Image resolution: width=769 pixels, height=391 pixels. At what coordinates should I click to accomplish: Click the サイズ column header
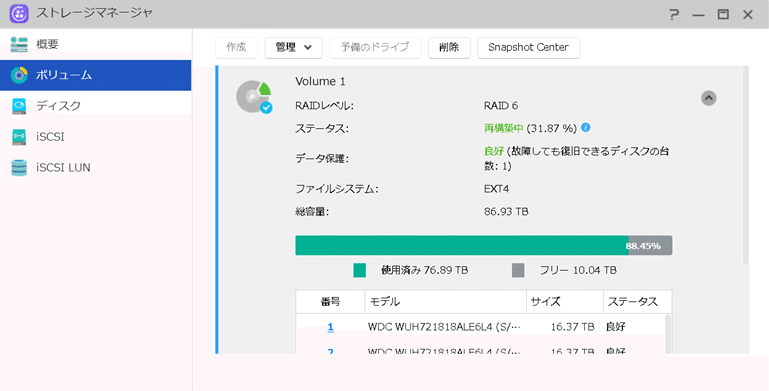pyautogui.click(x=565, y=302)
